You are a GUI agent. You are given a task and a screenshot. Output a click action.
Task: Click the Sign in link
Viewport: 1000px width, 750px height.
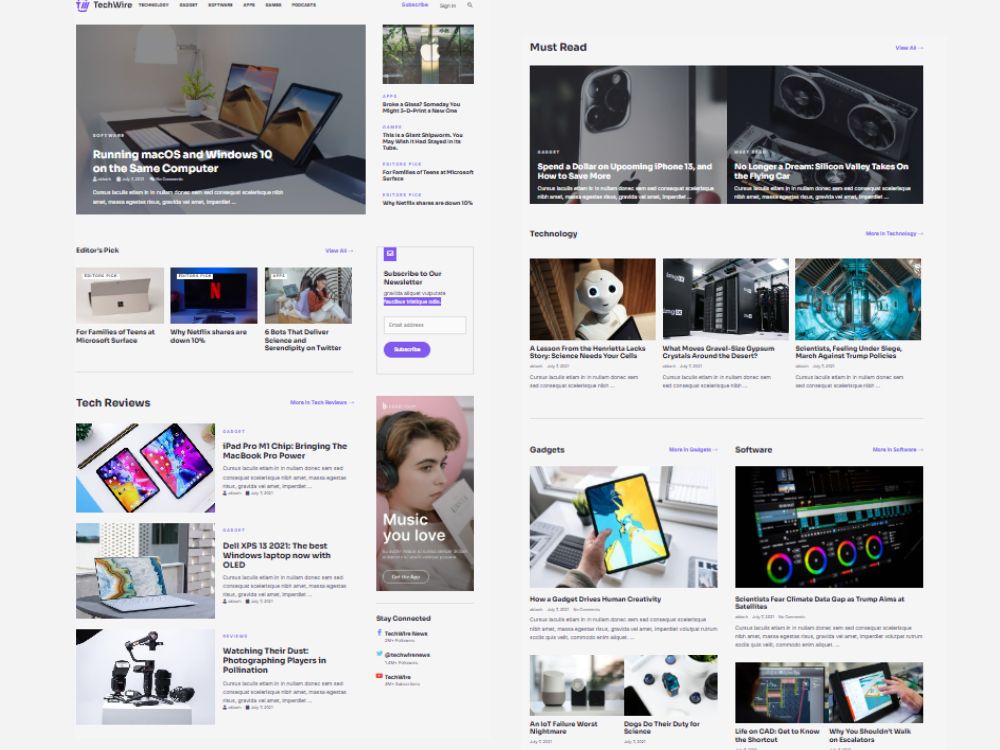[x=448, y=5]
